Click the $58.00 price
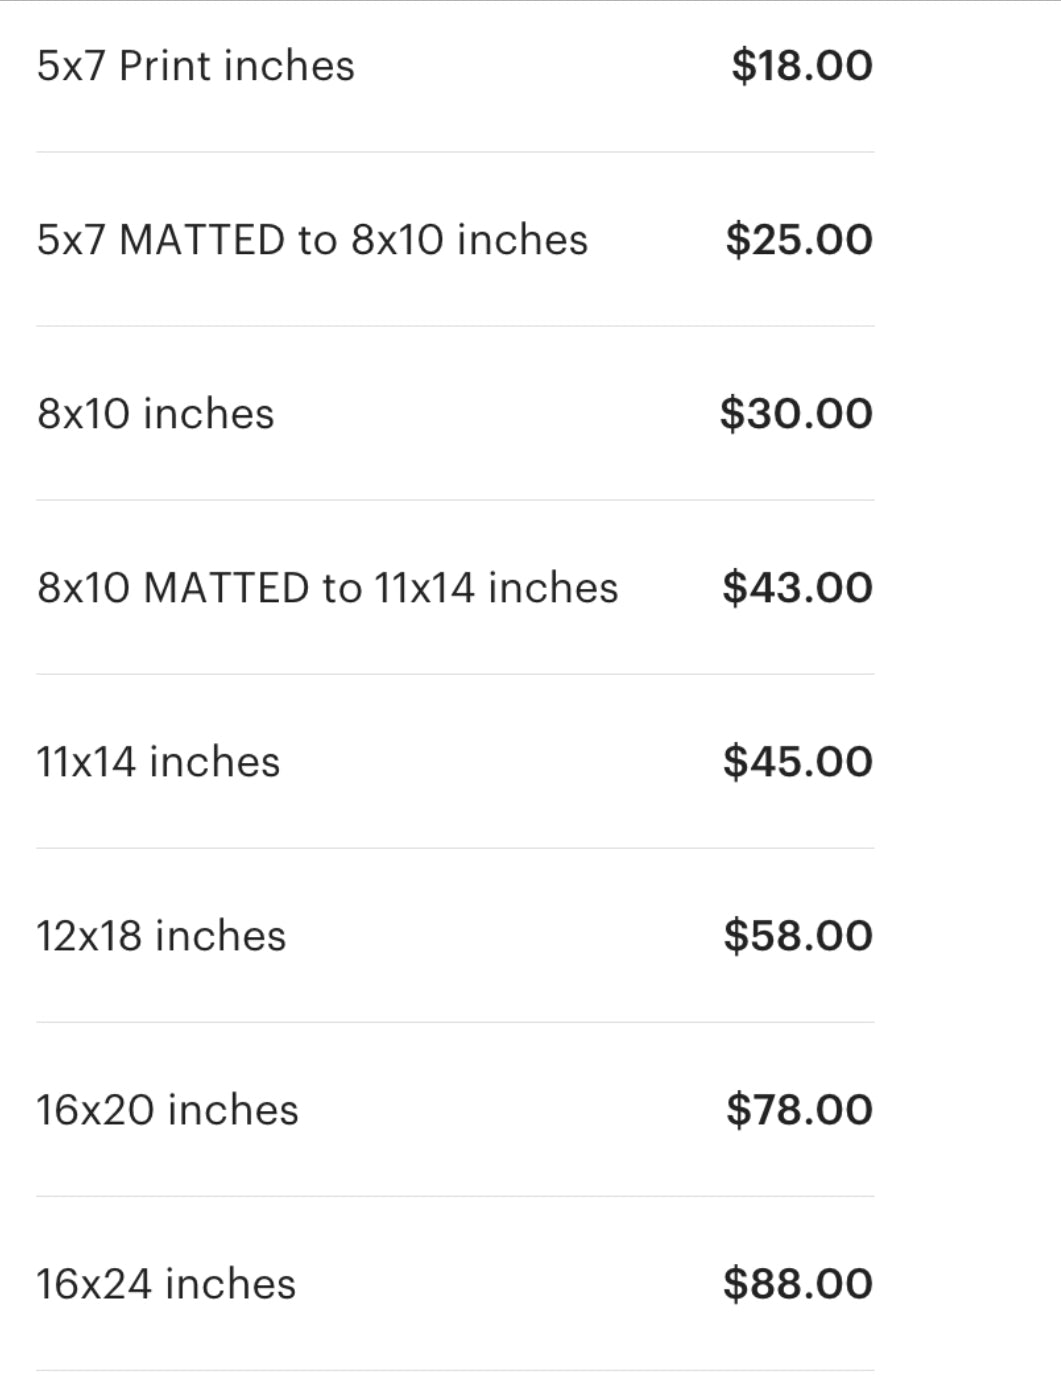Viewport: 1061px width, 1392px height. [x=798, y=936]
